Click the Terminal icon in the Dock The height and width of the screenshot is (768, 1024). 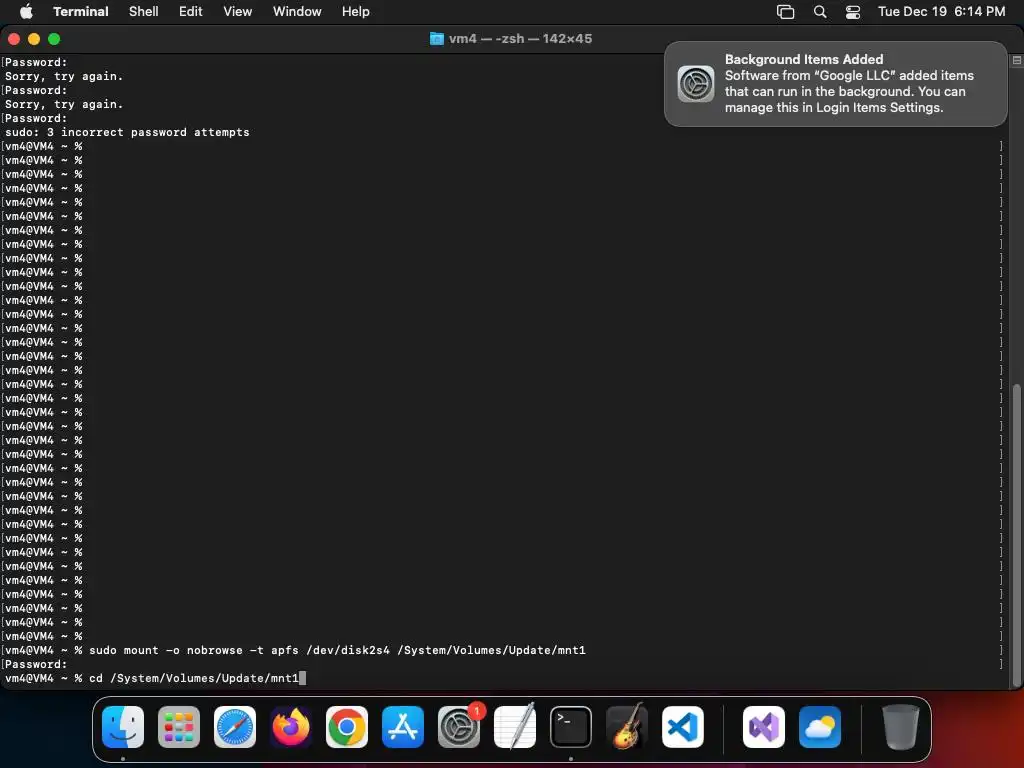(571, 727)
